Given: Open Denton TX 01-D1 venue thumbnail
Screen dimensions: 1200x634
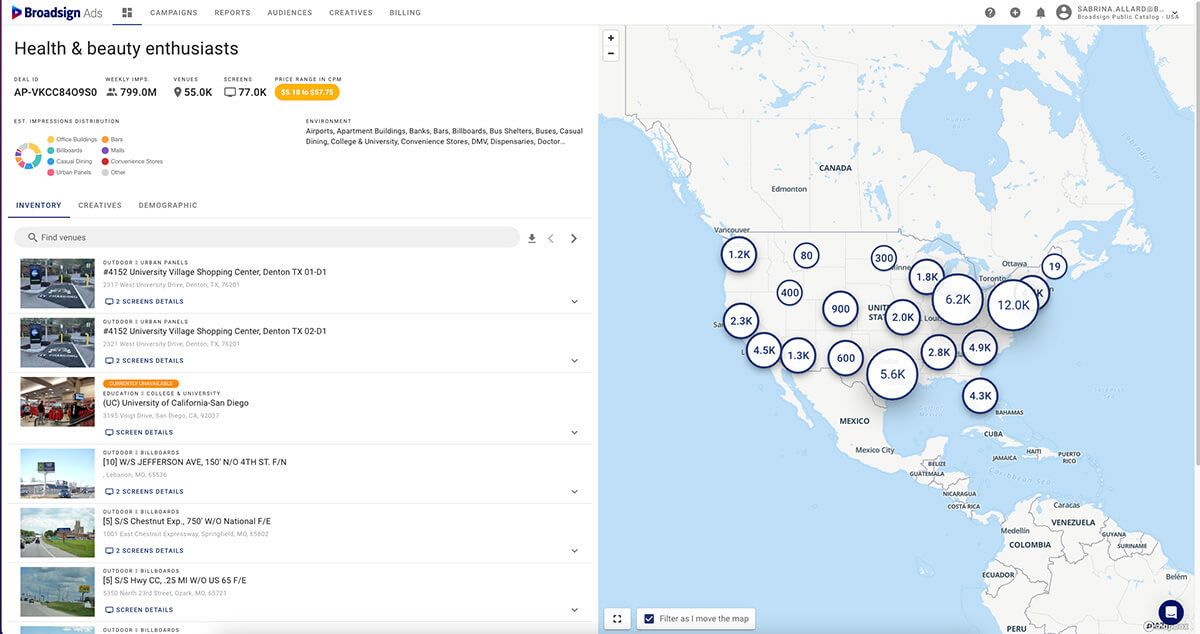Looking at the screenshot, I should pos(57,284).
